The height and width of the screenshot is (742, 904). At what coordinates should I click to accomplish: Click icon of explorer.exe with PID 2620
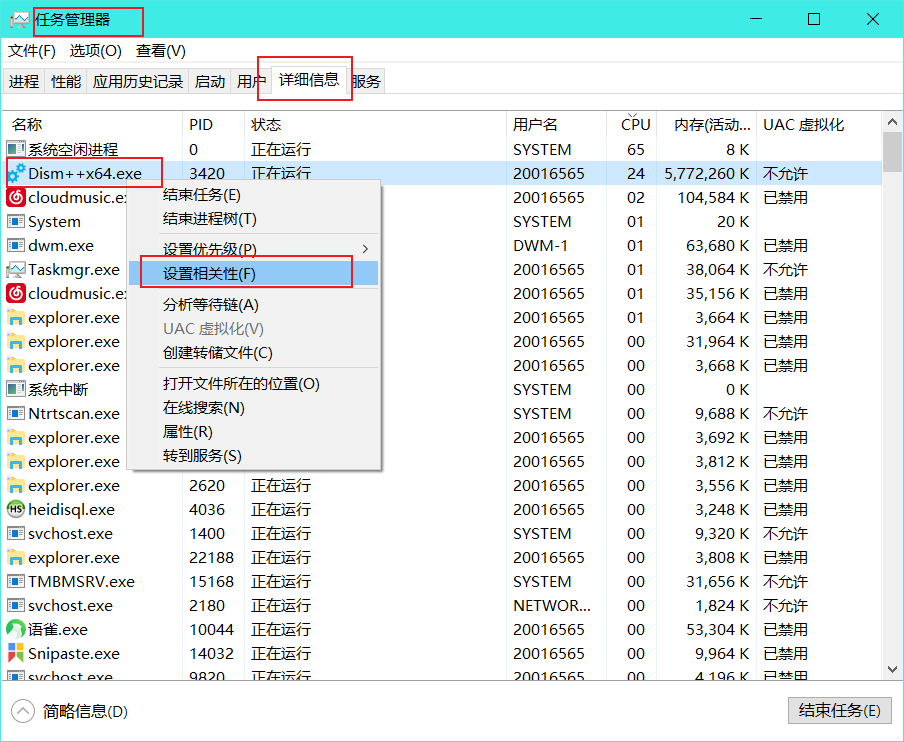click(x=16, y=486)
